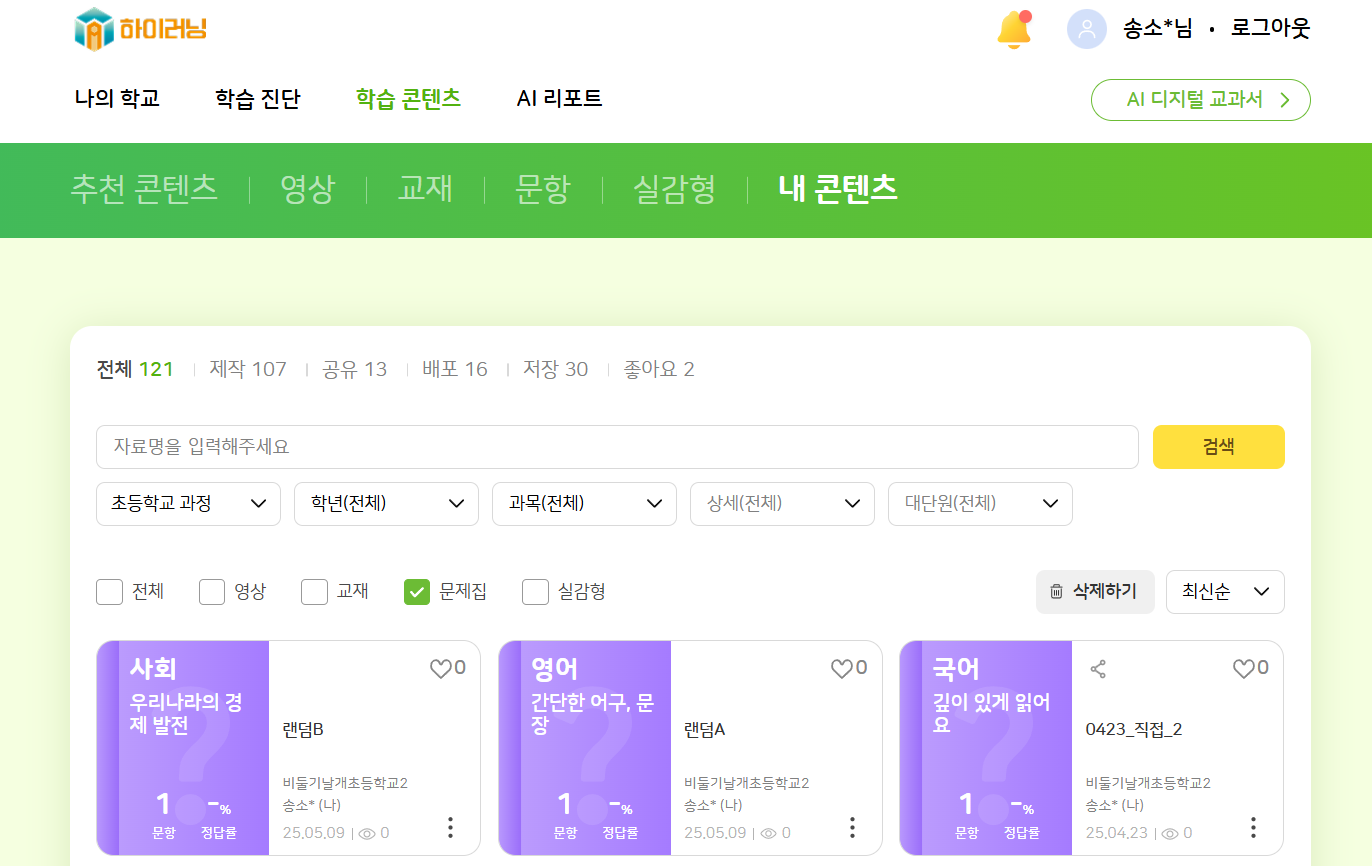The height and width of the screenshot is (866, 1372).
Task: Open three-dot menu on 0423_직접_2 card
Action: tap(1253, 827)
